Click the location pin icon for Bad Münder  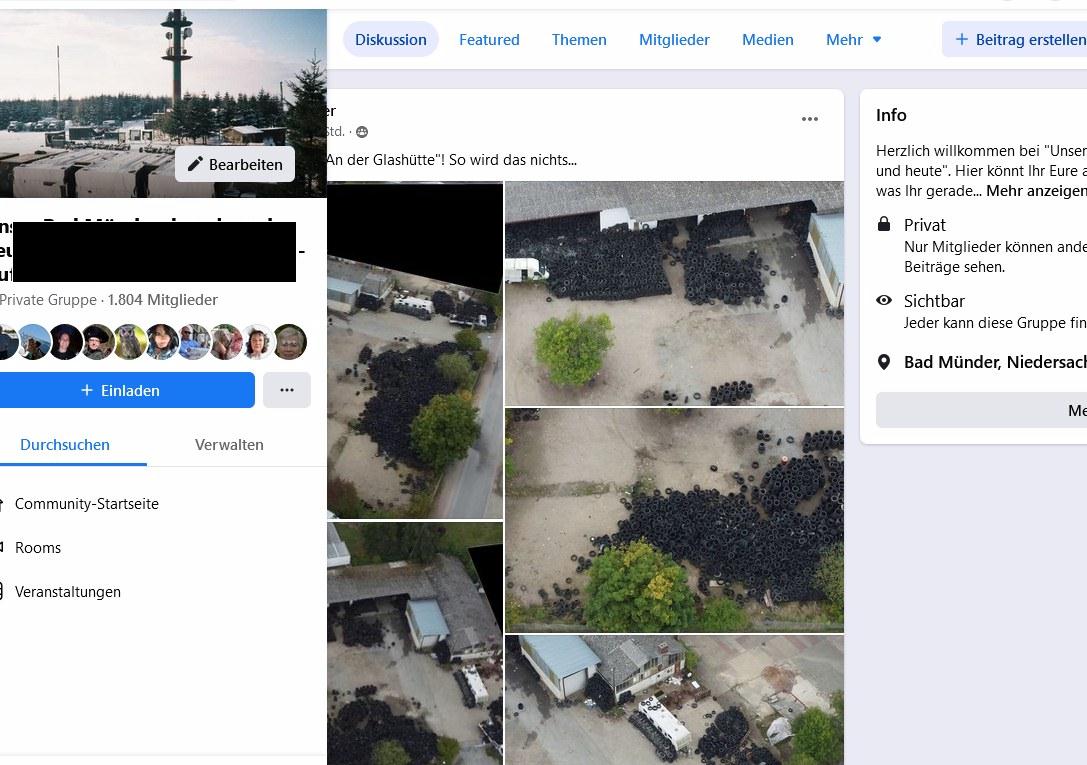click(884, 362)
